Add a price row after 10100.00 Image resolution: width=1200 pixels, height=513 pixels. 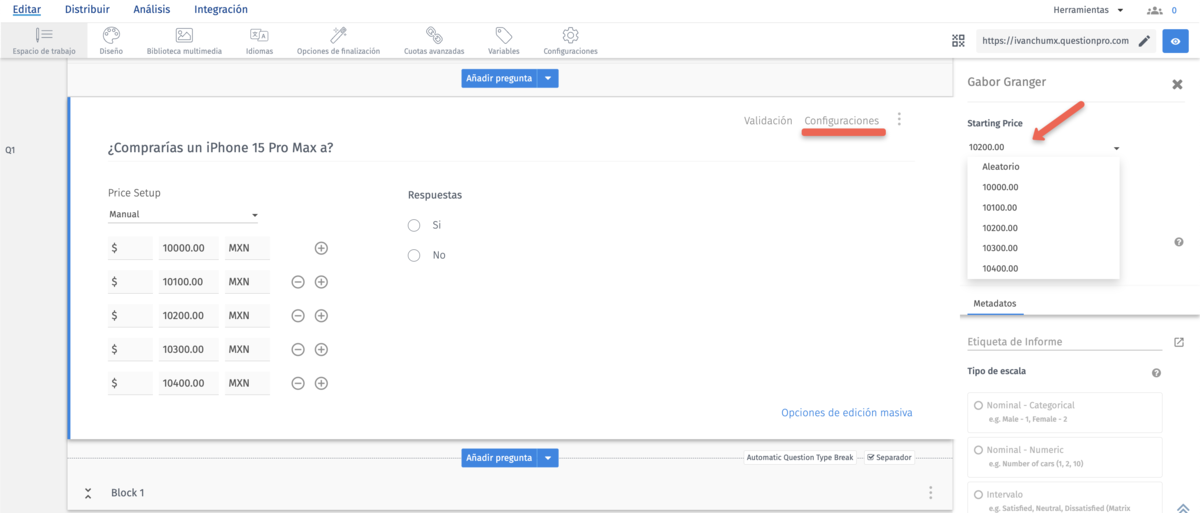pos(321,282)
